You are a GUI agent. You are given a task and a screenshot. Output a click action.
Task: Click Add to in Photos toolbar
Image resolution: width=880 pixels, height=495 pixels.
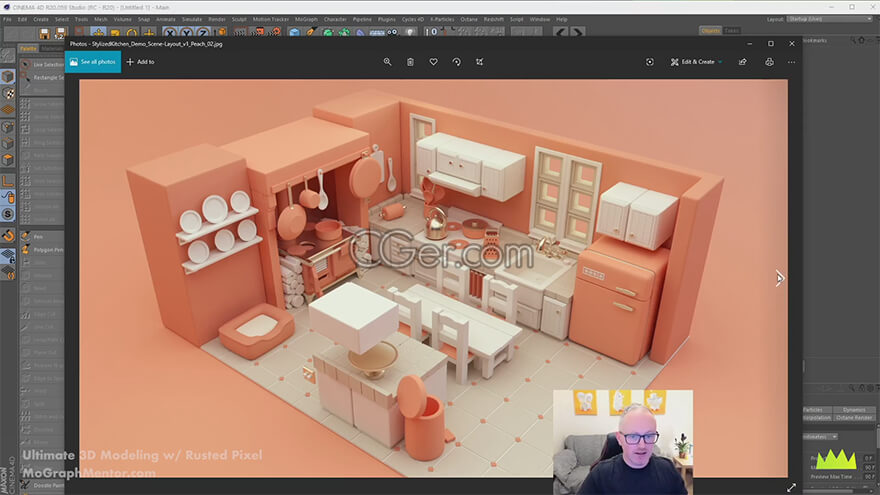click(x=140, y=62)
